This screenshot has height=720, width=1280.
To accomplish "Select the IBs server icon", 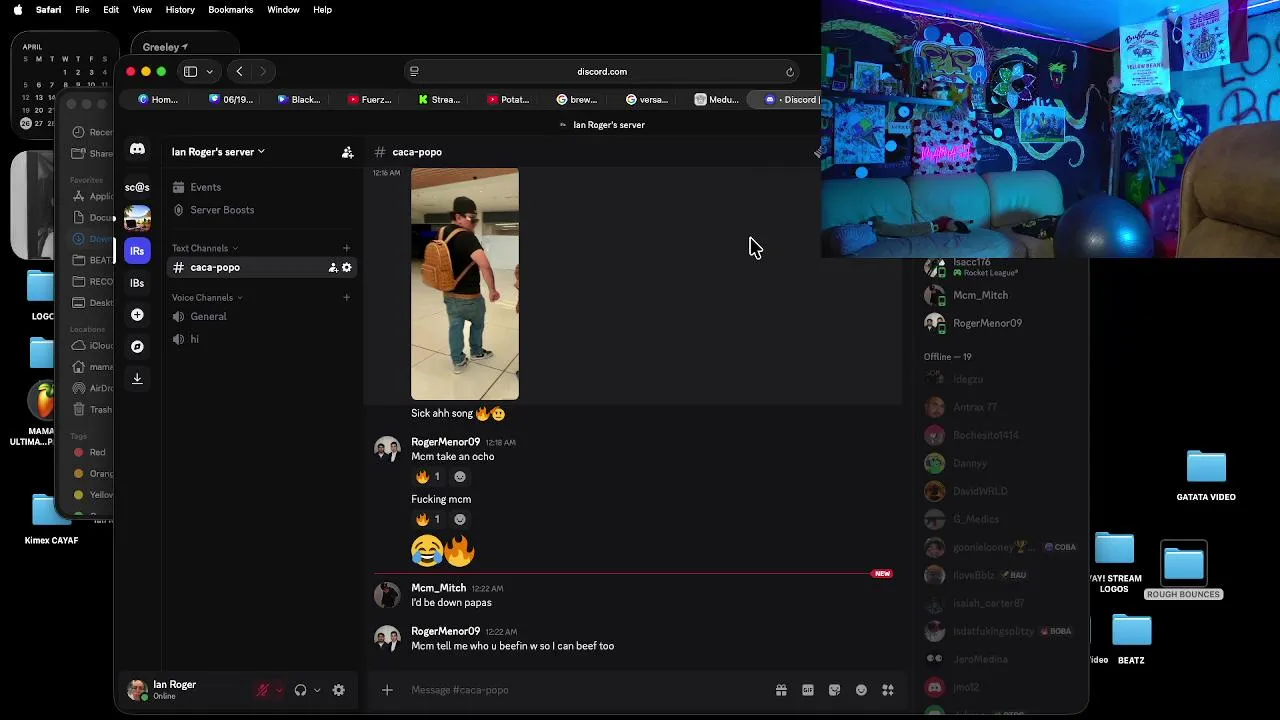I will [137, 283].
